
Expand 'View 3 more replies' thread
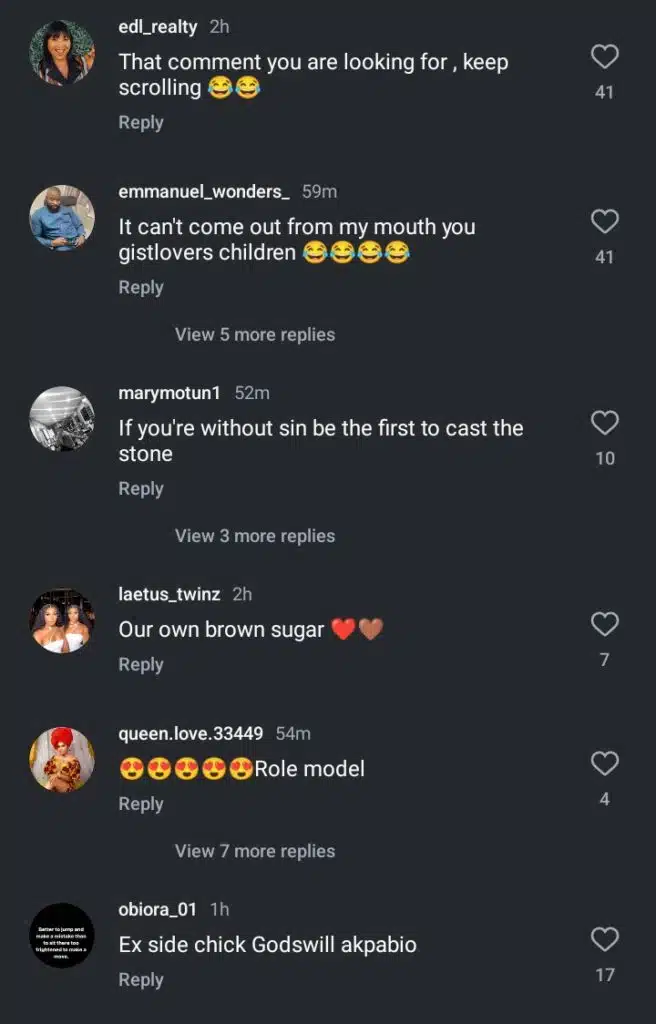[x=255, y=536]
